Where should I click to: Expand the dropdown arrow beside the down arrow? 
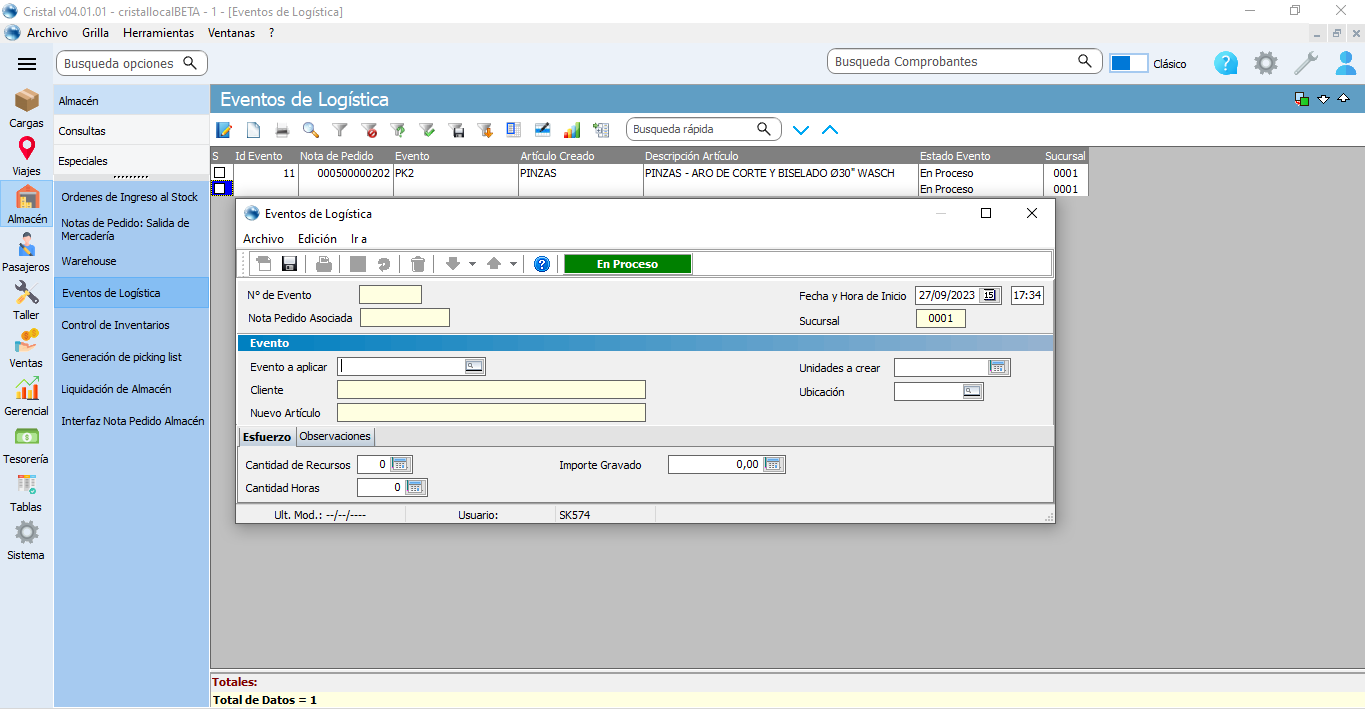pos(472,264)
